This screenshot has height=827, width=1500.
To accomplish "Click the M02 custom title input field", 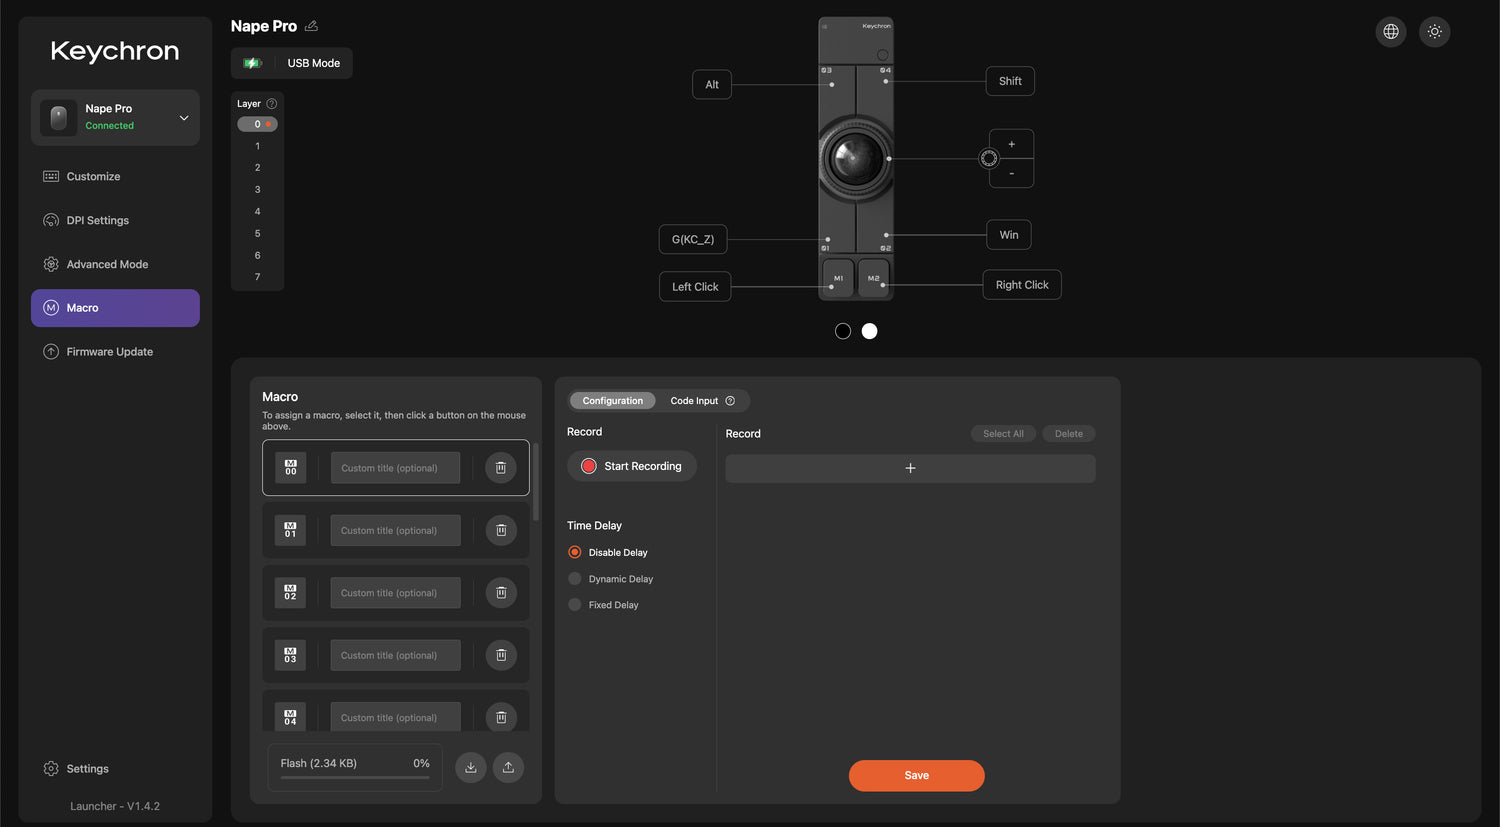I will [396, 593].
